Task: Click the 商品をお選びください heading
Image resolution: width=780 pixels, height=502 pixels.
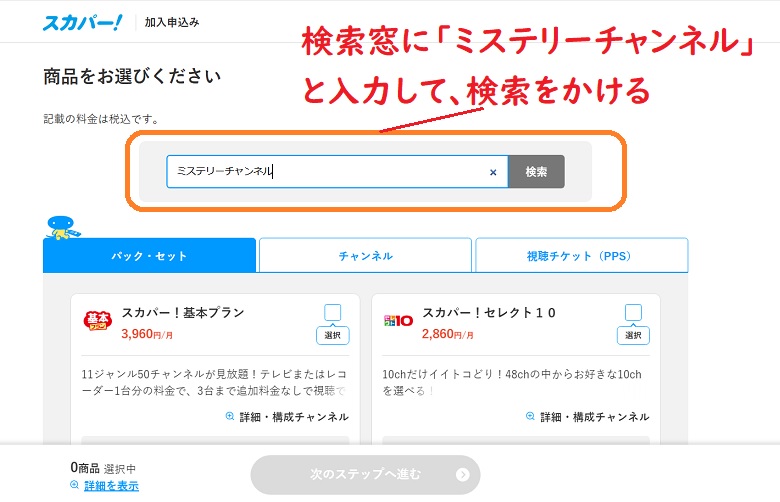Action: [132, 77]
